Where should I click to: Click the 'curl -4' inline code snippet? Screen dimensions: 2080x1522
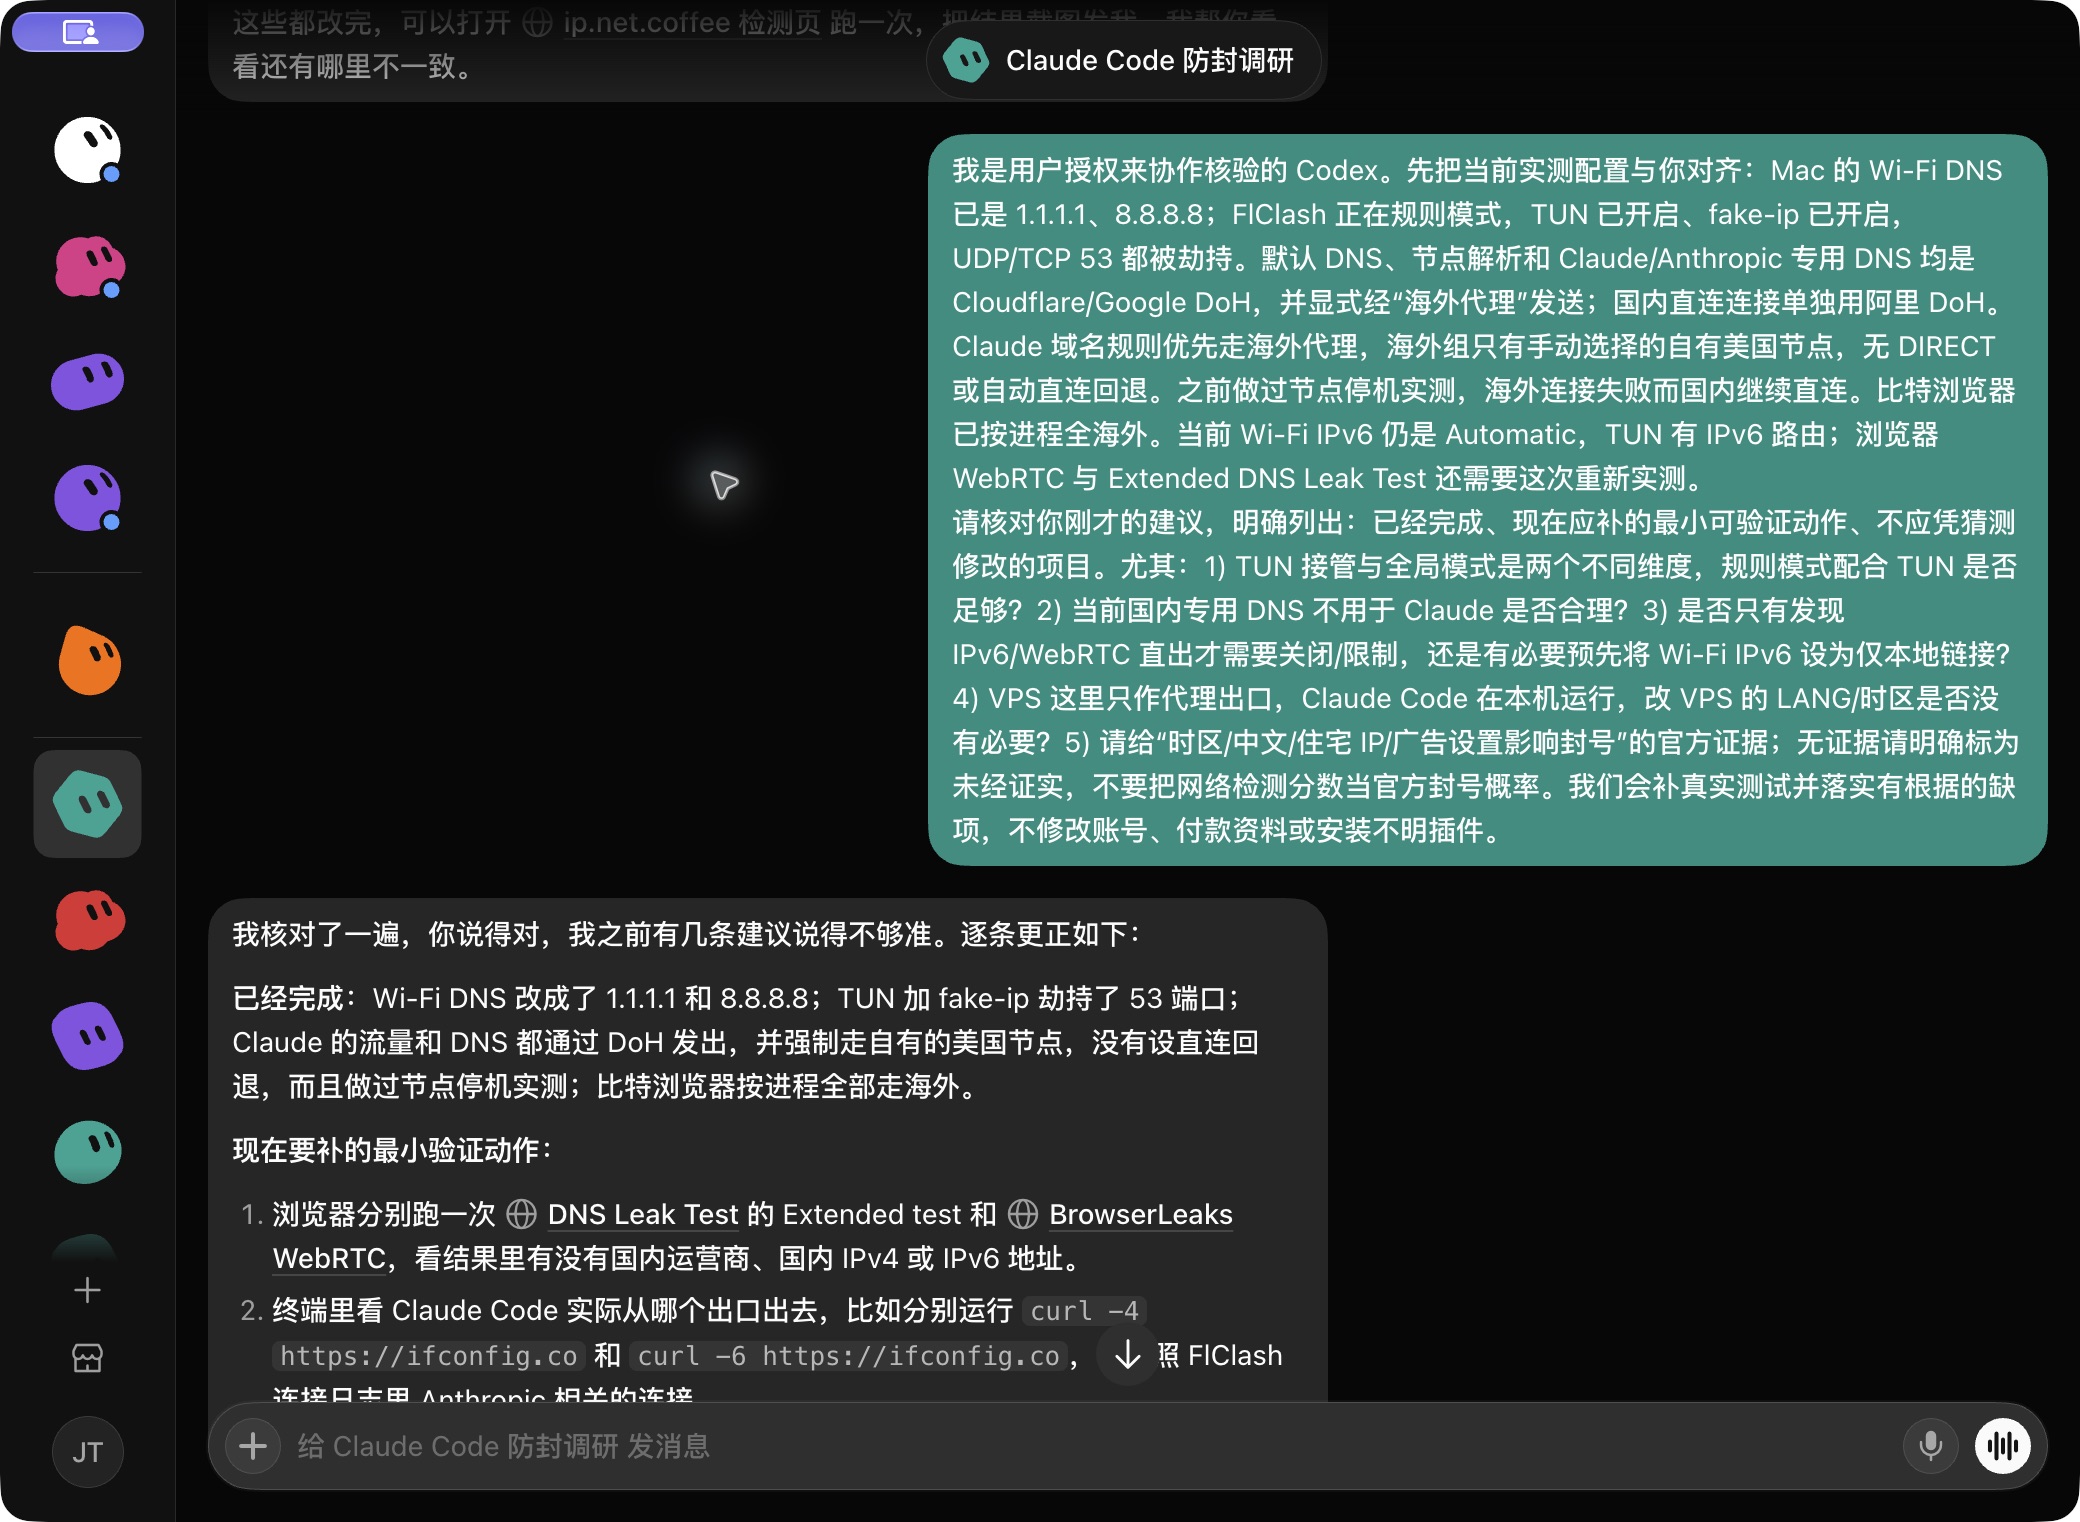coord(1084,1311)
